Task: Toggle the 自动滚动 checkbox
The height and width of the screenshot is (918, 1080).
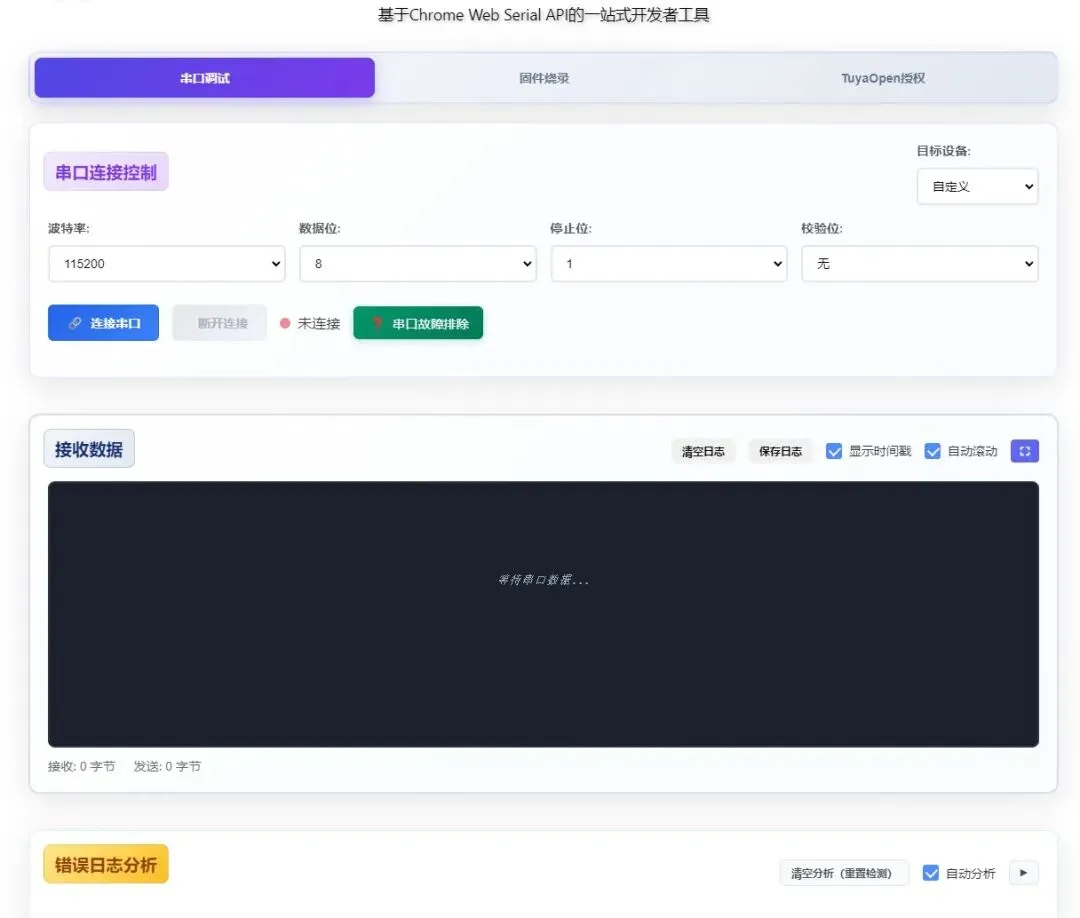Action: (932, 451)
